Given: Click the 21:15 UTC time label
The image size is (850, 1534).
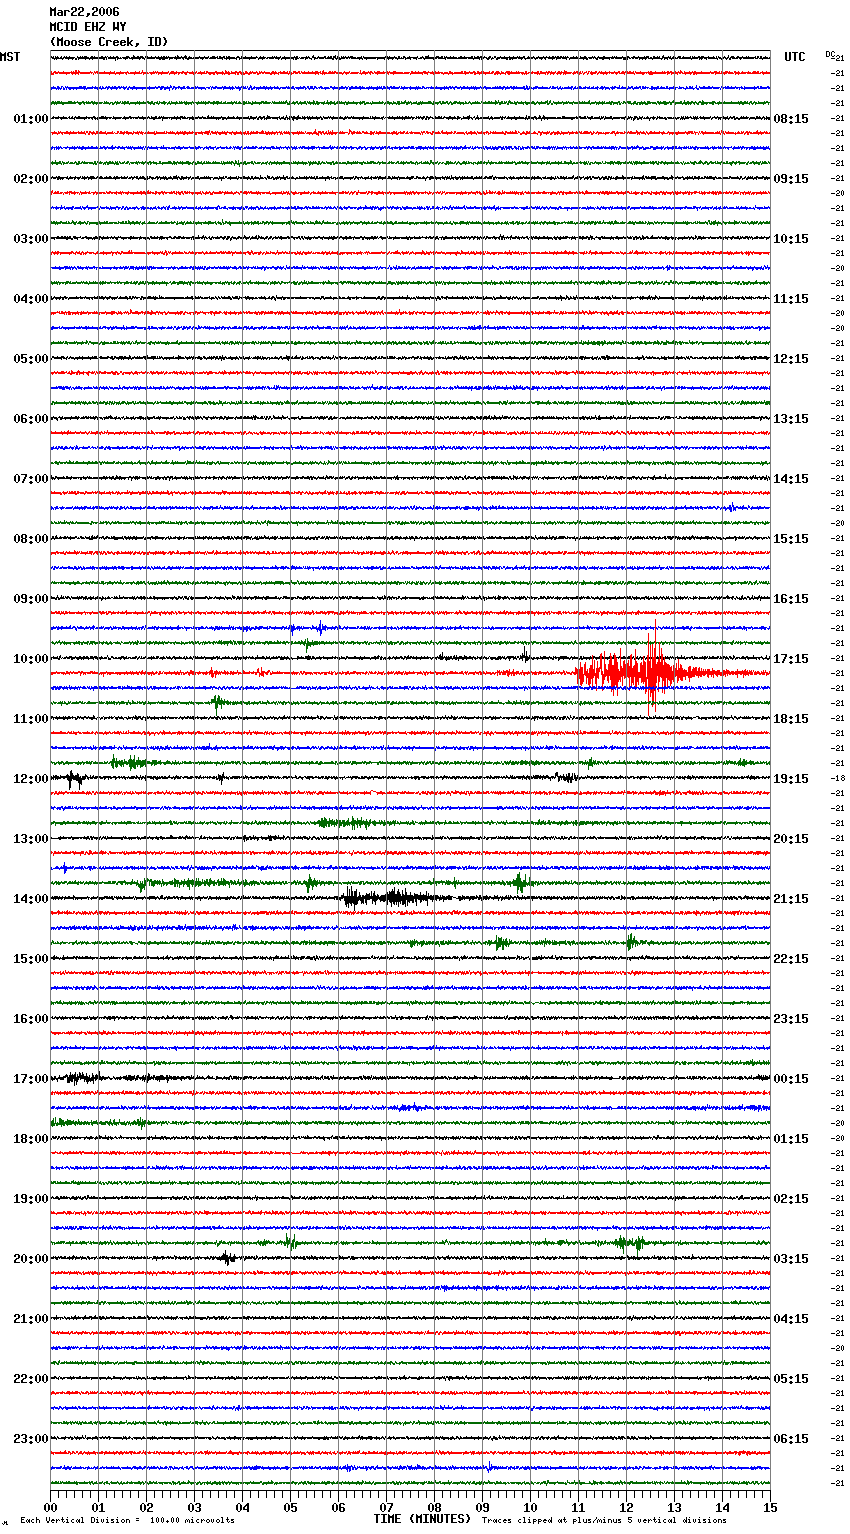Looking at the screenshot, I should coord(791,899).
